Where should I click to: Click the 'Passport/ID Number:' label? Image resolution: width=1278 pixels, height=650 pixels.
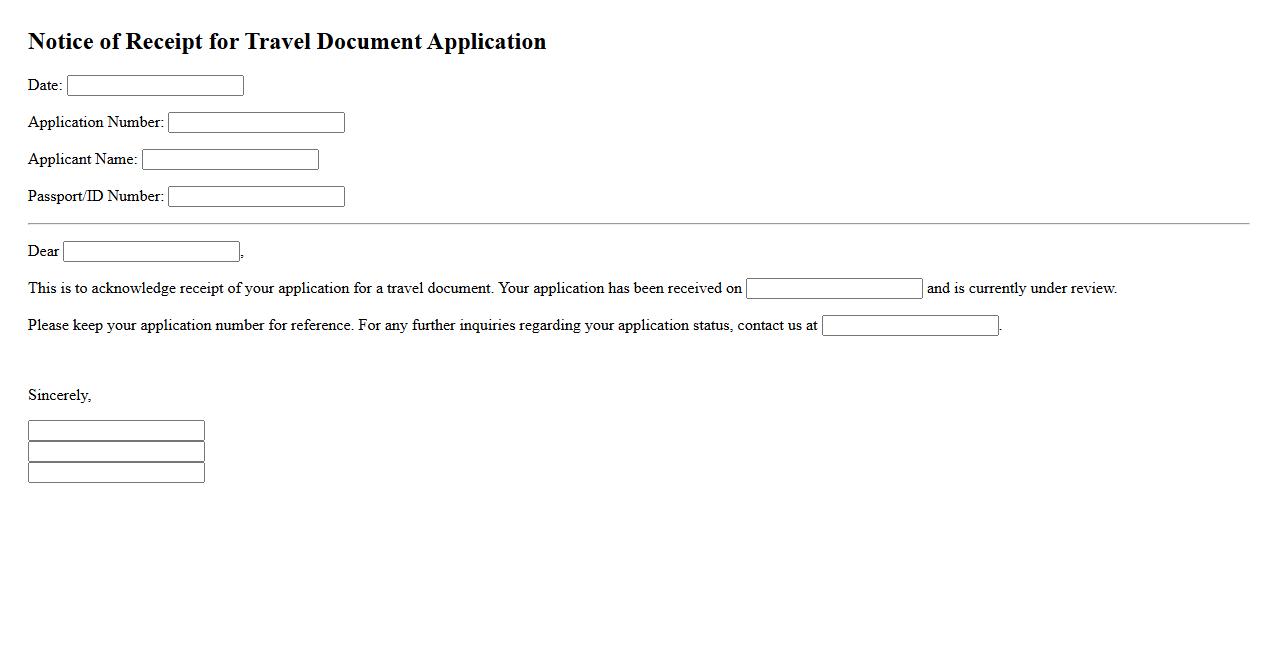point(96,197)
